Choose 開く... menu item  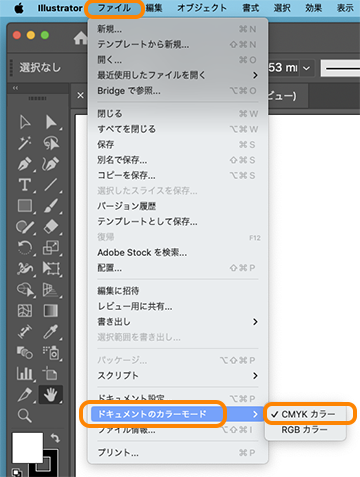coord(177,60)
